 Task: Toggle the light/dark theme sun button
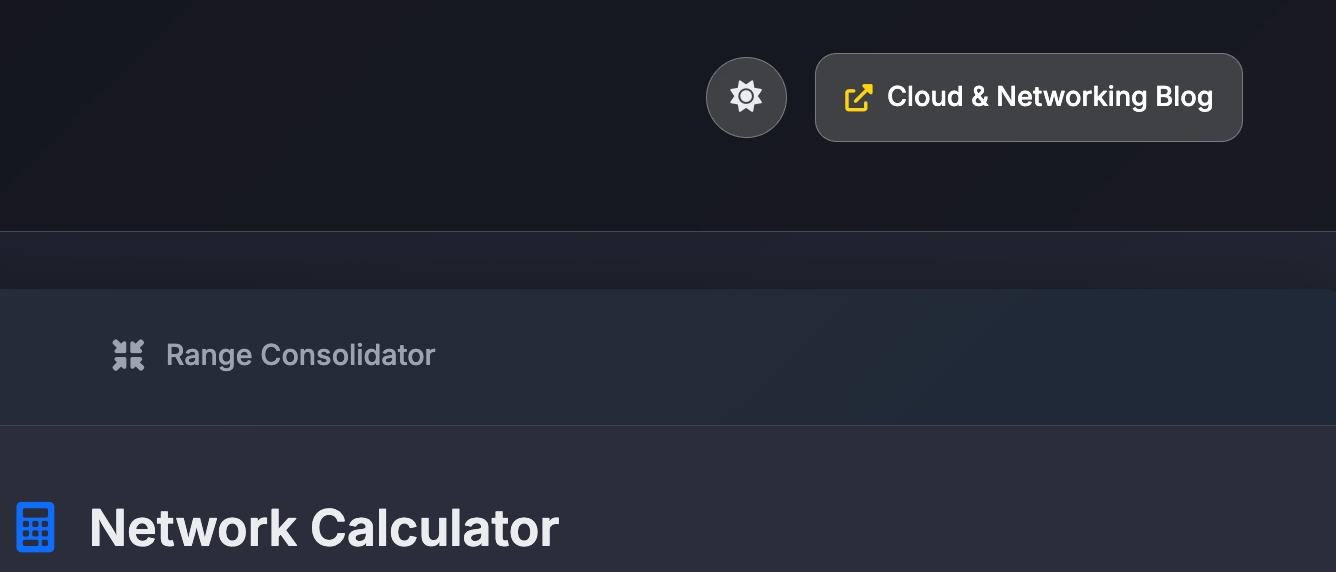pyautogui.click(x=746, y=97)
